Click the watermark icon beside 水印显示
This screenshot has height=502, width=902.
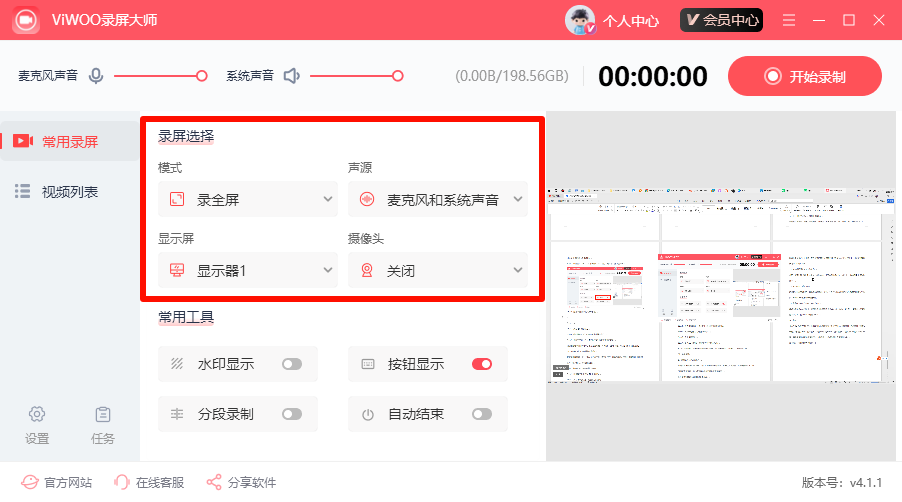point(177,364)
